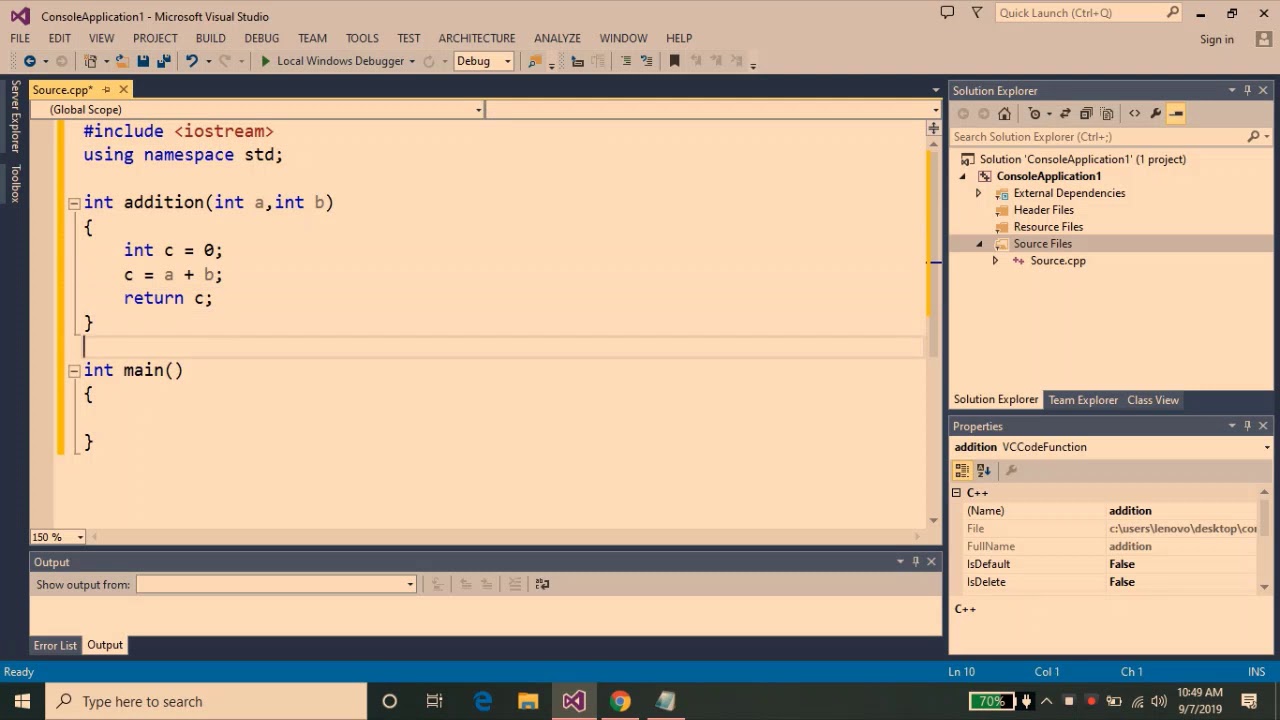The height and width of the screenshot is (720, 1280).
Task: Toggle Show All Files in Solution Explorer
Action: tap(1107, 114)
